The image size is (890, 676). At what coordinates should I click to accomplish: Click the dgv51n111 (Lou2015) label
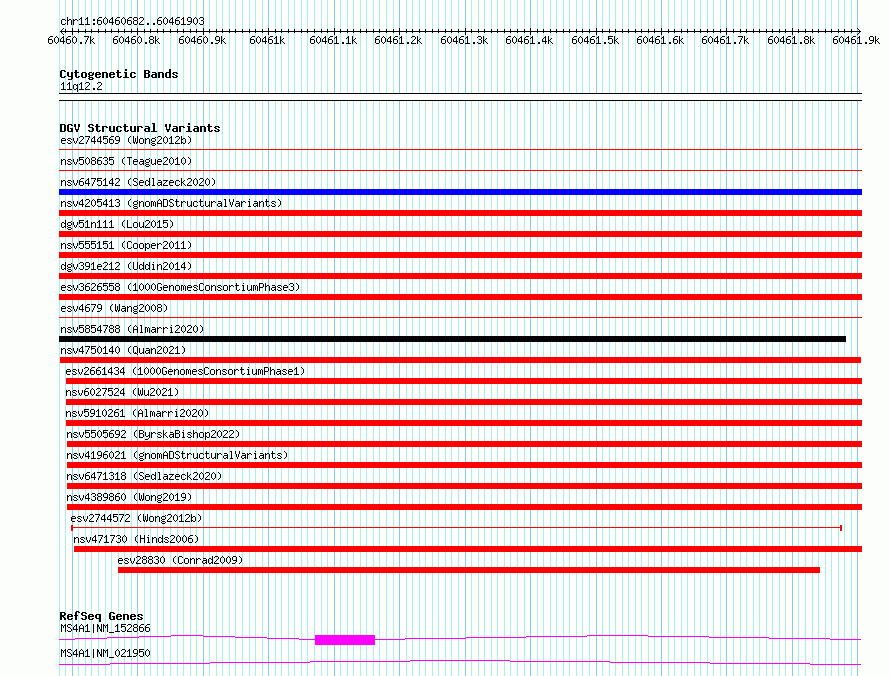tap(117, 224)
